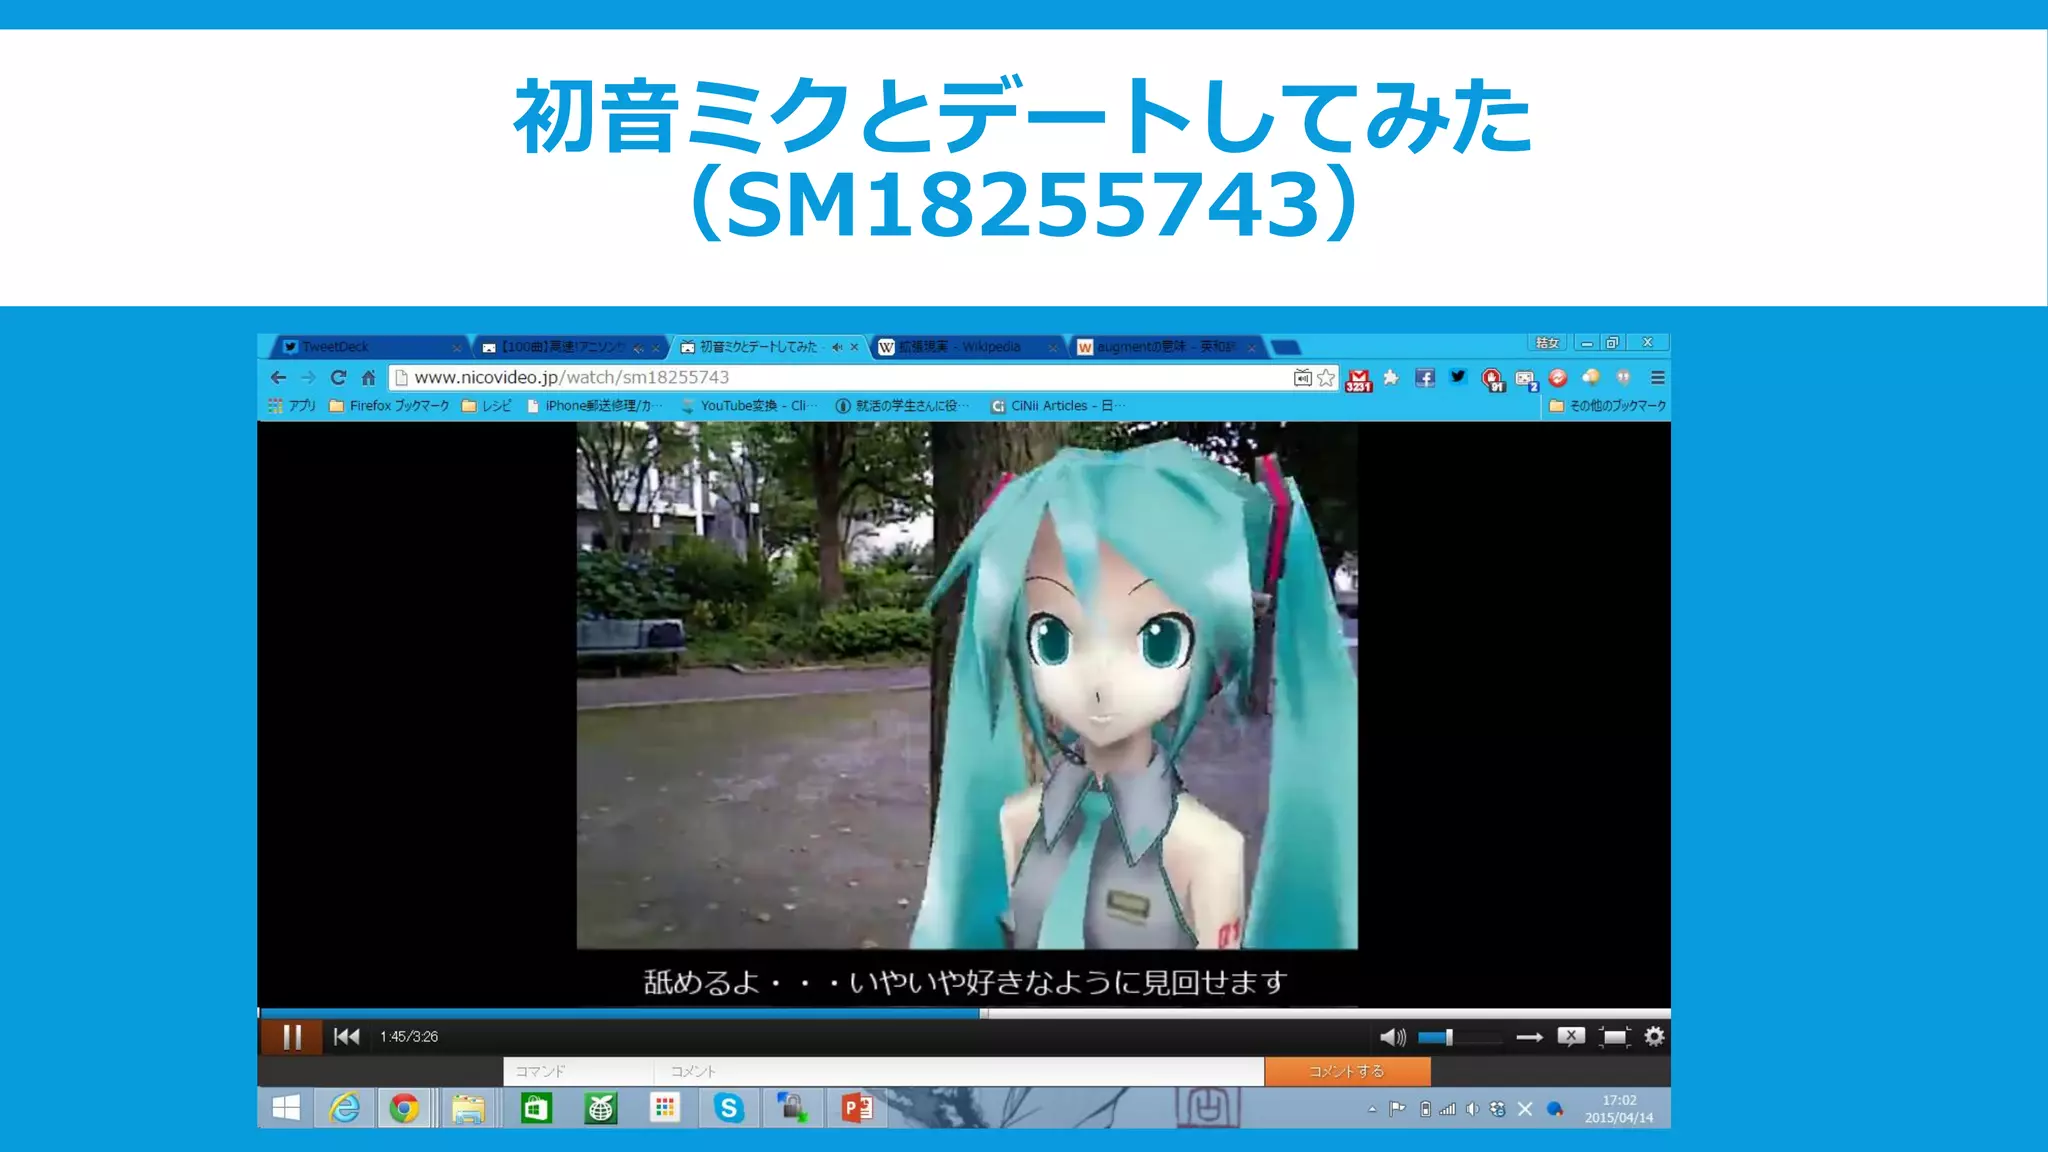
Task: Open the network signal tray icon
Action: click(x=1447, y=1109)
